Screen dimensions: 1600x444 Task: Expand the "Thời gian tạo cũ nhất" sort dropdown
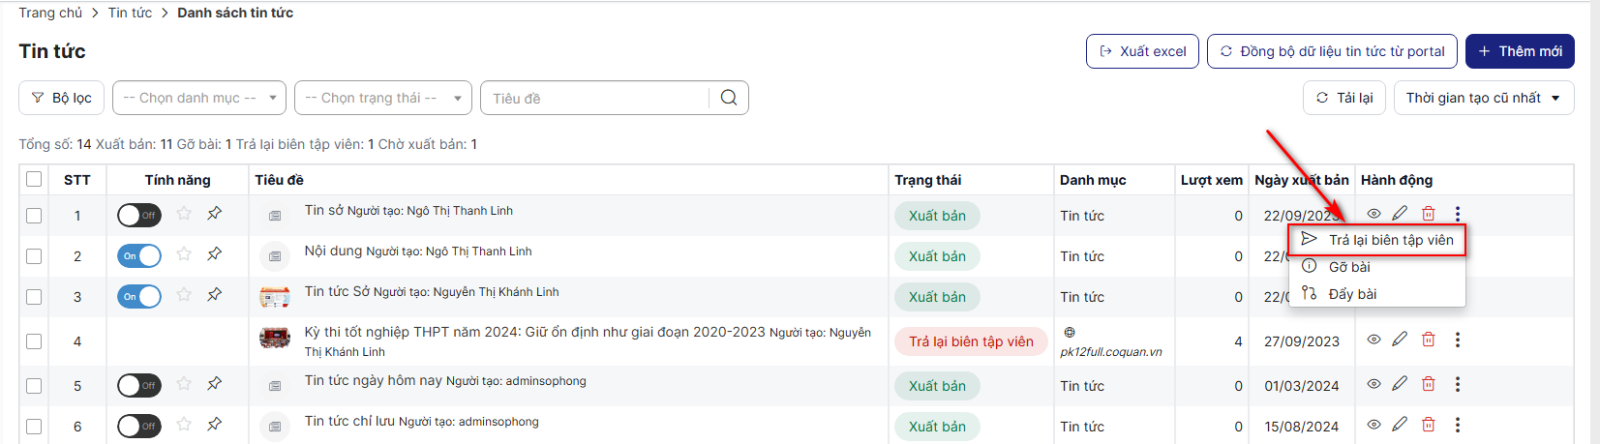(x=1483, y=98)
